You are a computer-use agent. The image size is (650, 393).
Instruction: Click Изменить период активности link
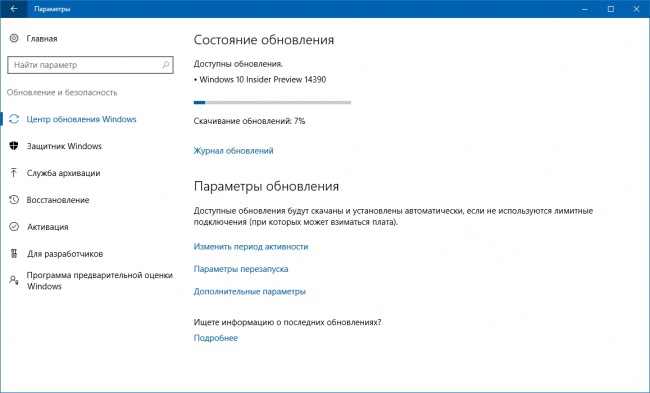[251, 247]
